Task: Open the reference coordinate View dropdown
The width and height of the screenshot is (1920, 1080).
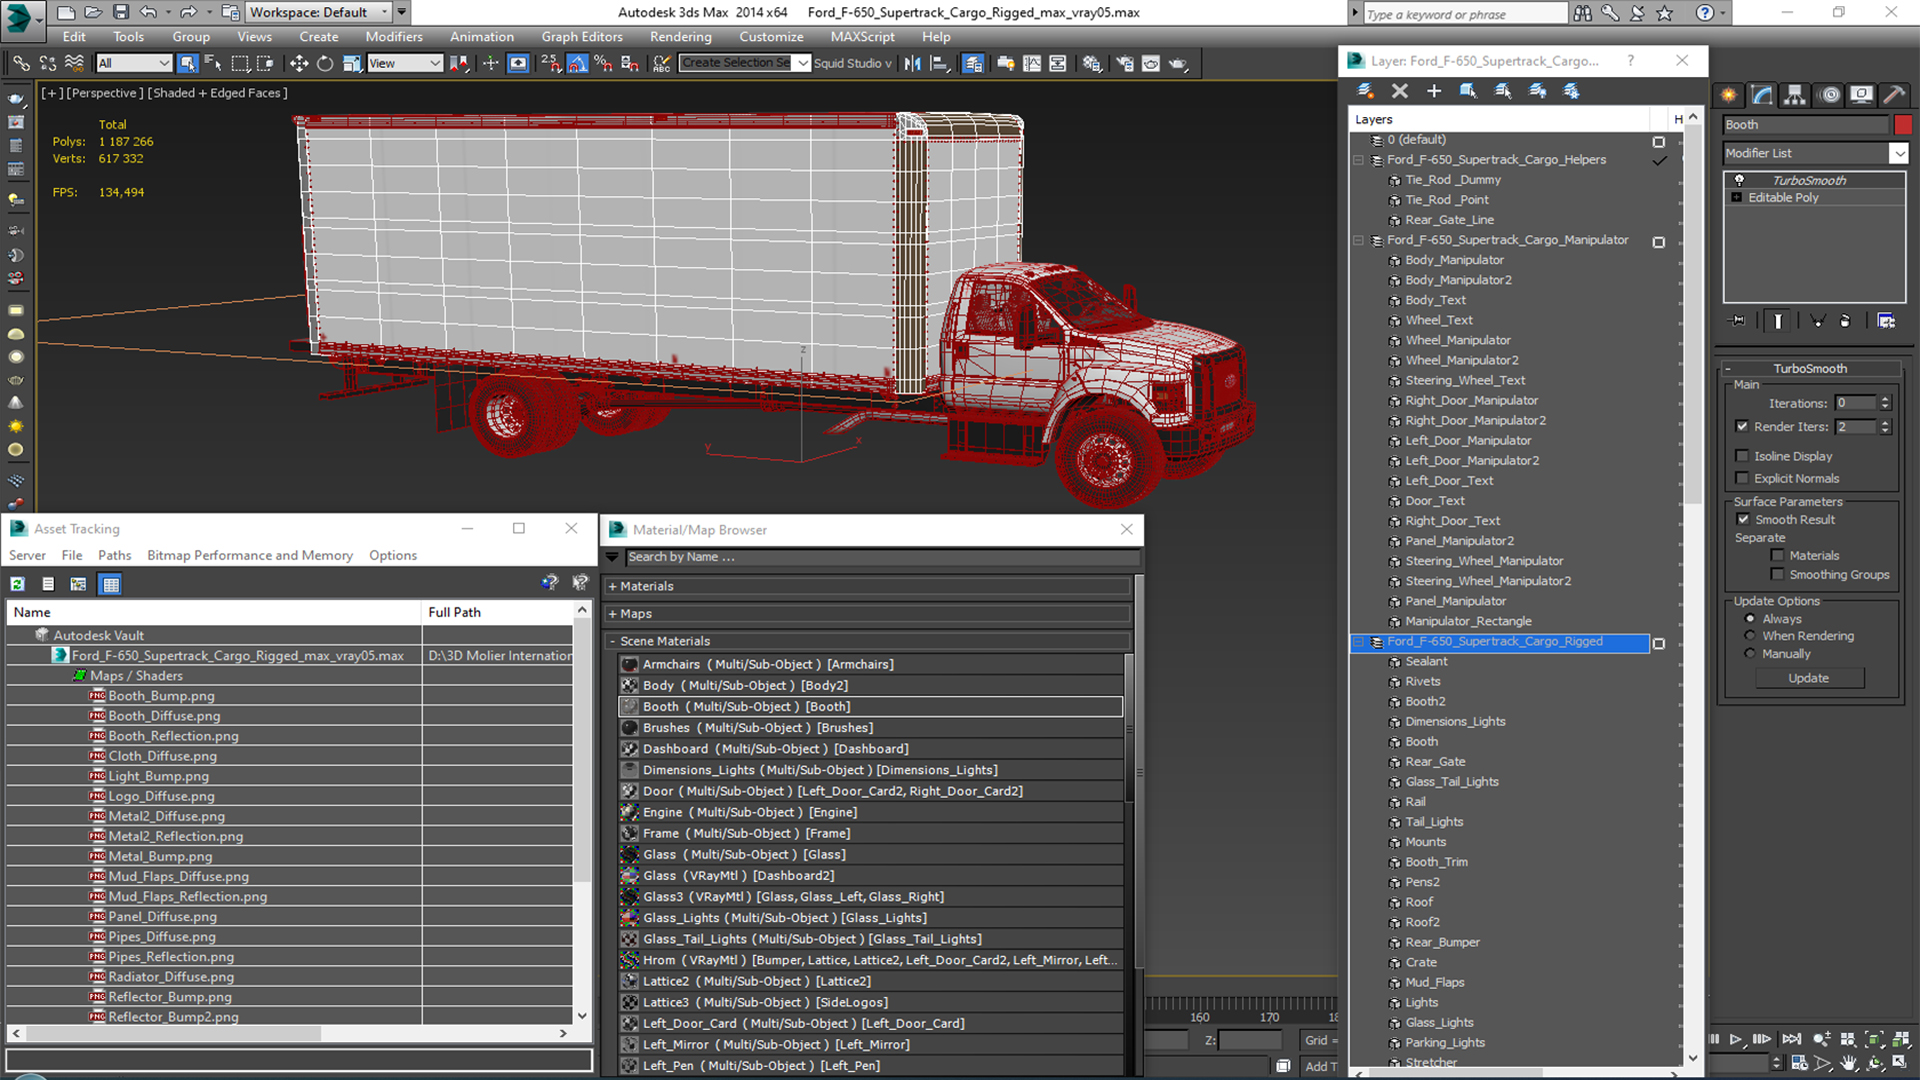Action: [x=405, y=63]
